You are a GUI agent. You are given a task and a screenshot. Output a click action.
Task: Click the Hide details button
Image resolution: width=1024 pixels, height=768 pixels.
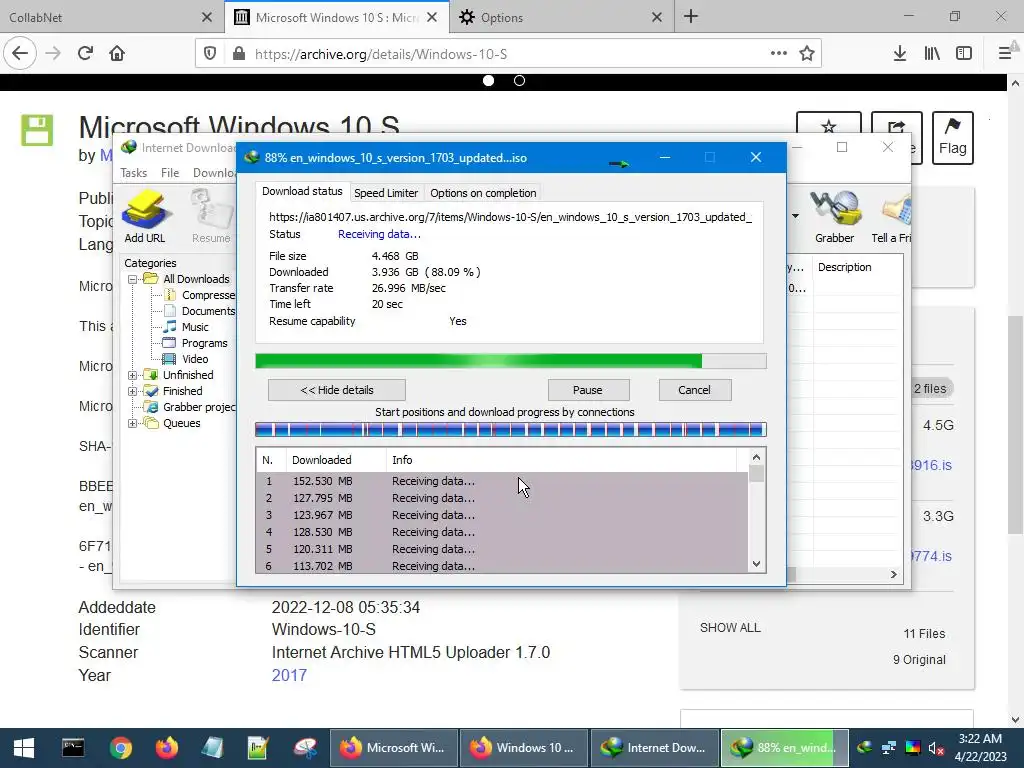point(337,390)
